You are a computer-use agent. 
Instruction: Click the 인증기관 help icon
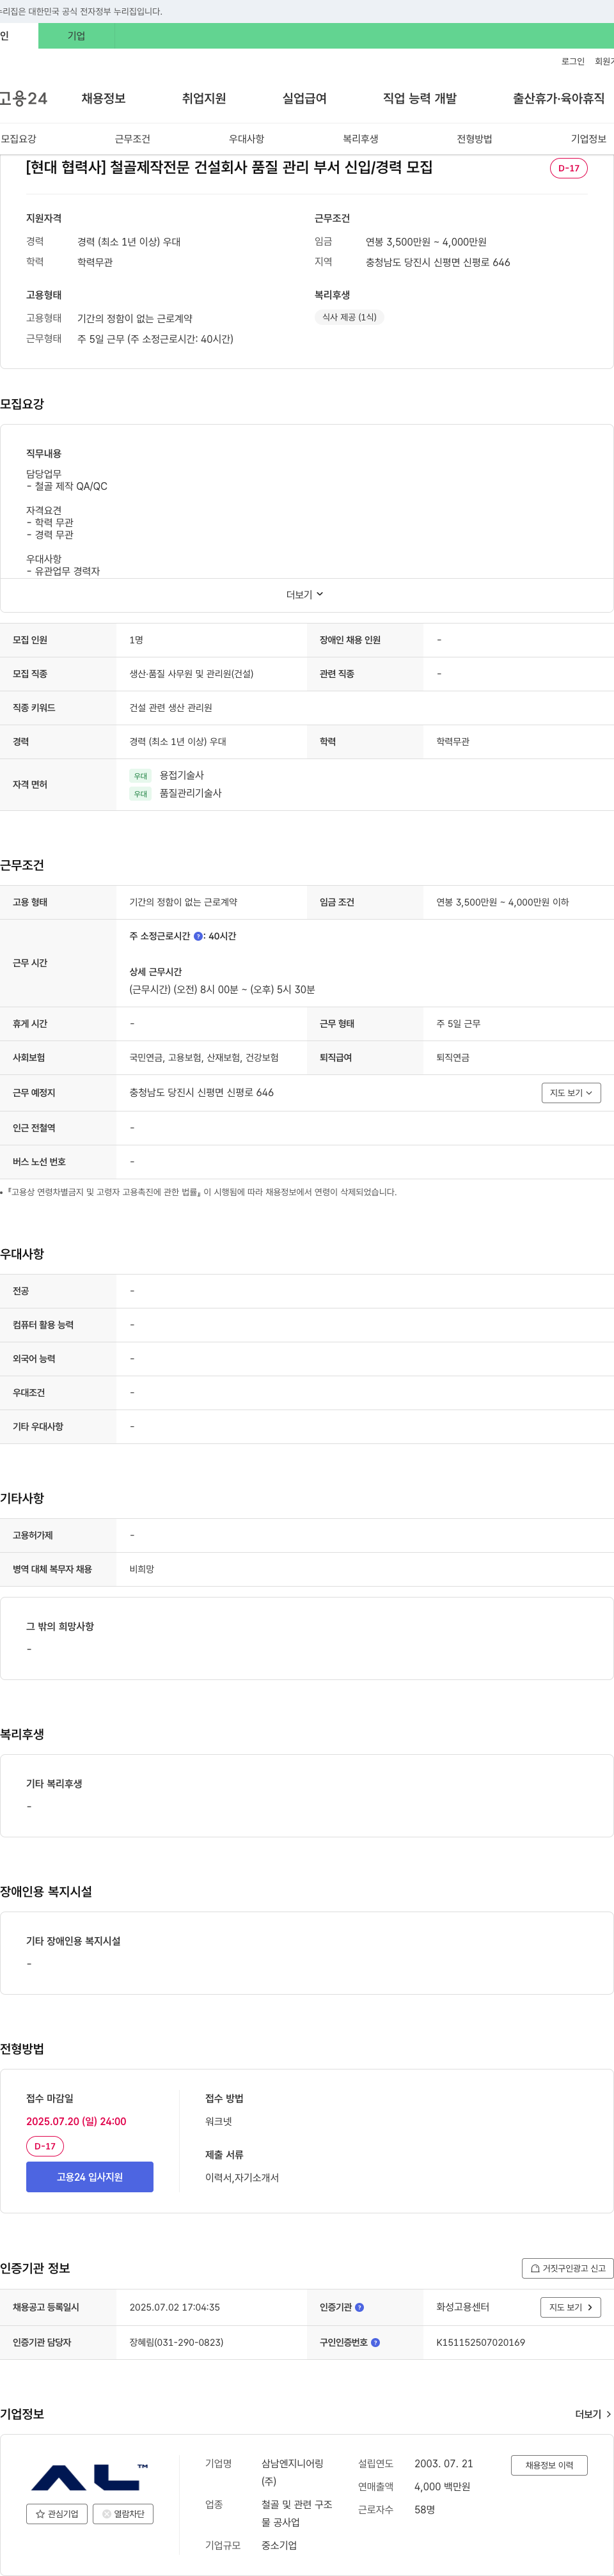pyautogui.click(x=360, y=2308)
